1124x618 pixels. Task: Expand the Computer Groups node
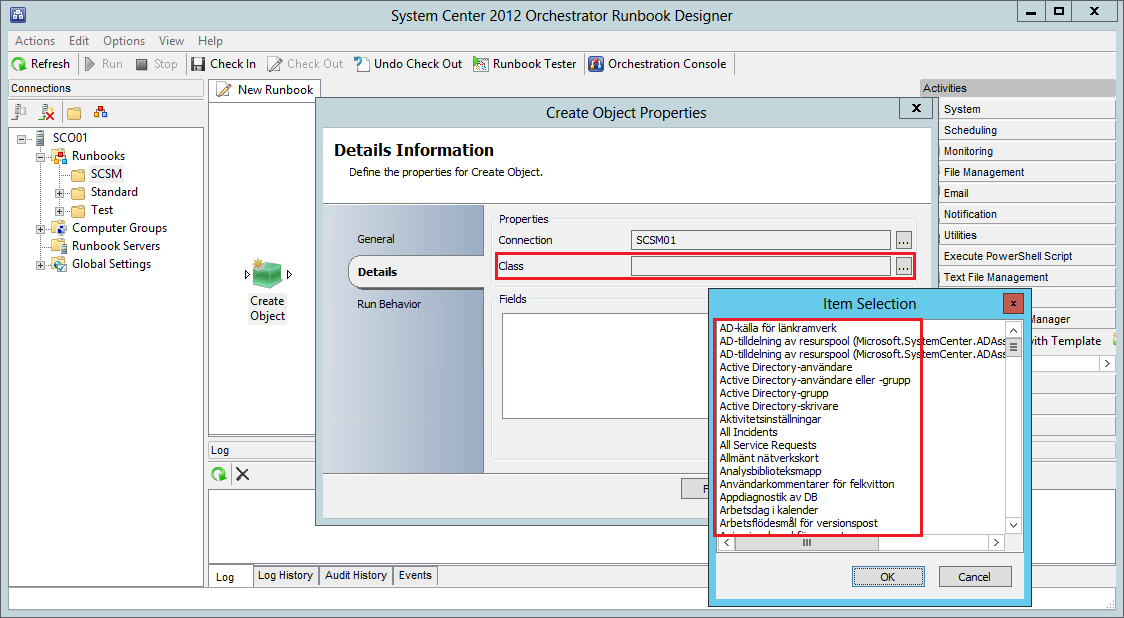point(41,229)
